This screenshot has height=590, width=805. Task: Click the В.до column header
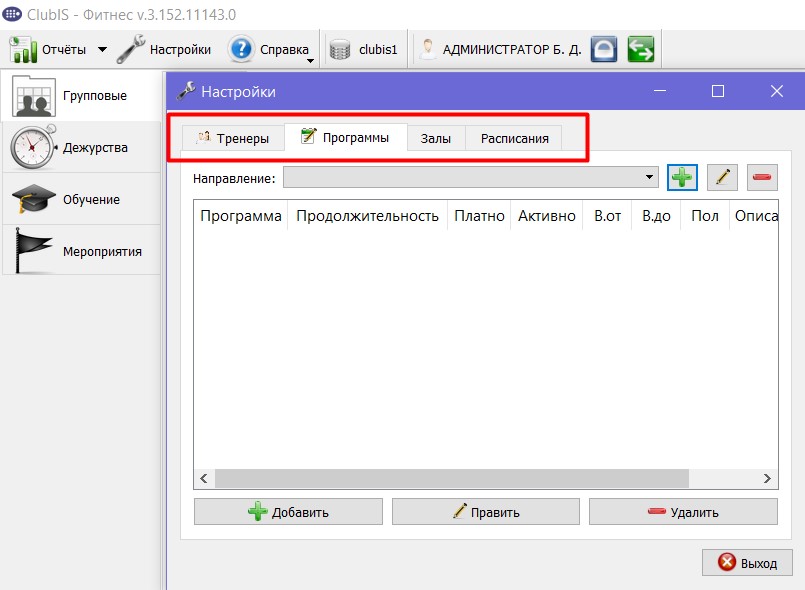coord(656,216)
